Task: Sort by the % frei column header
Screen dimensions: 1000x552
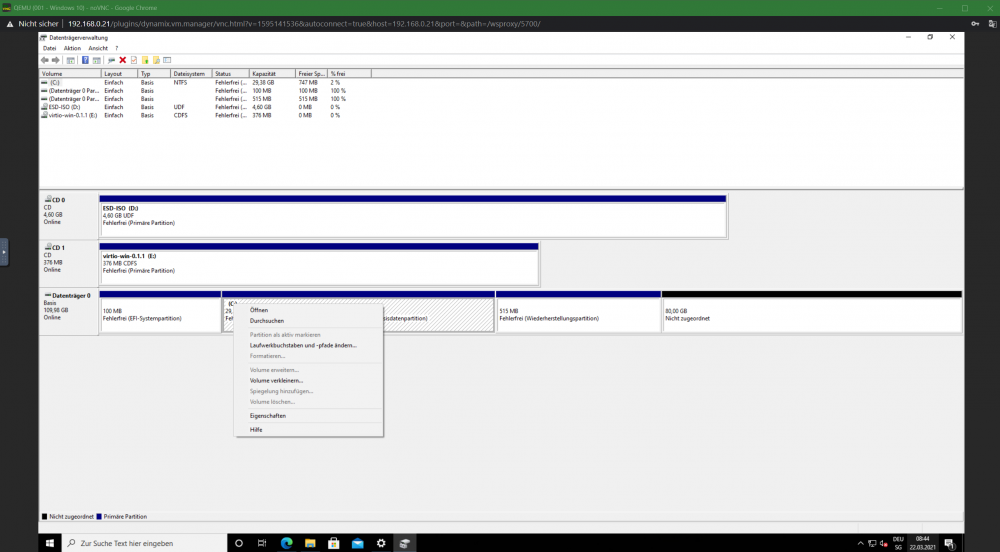Action: 349,74
